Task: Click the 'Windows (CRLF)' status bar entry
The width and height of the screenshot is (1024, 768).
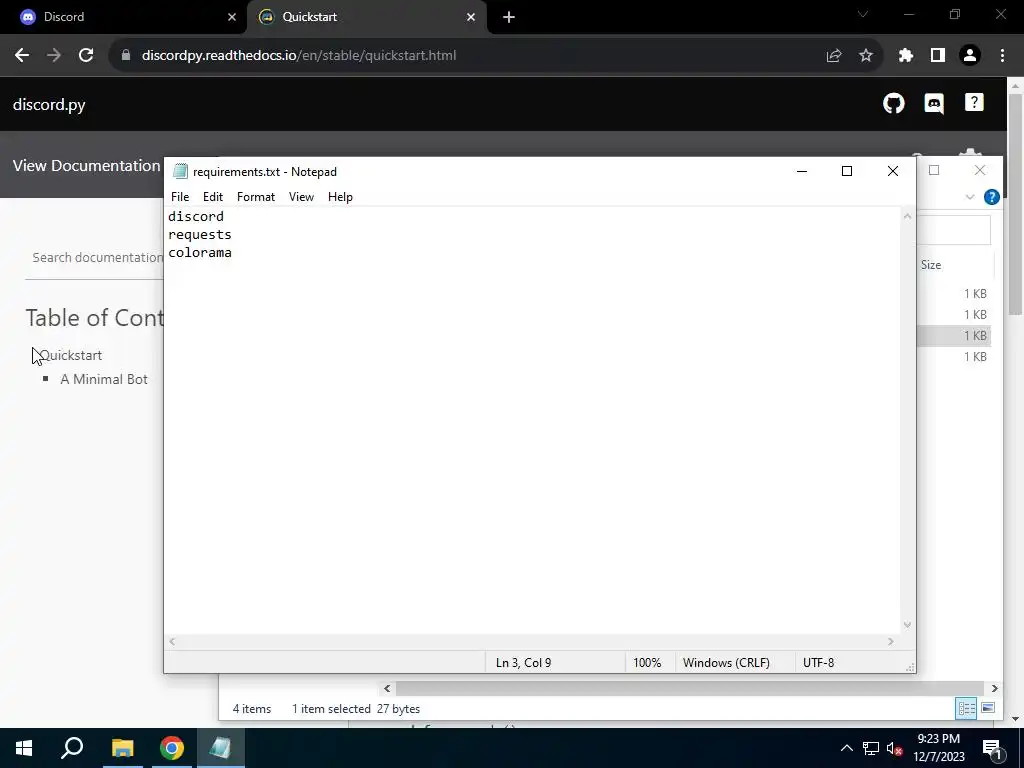Action: [726, 662]
